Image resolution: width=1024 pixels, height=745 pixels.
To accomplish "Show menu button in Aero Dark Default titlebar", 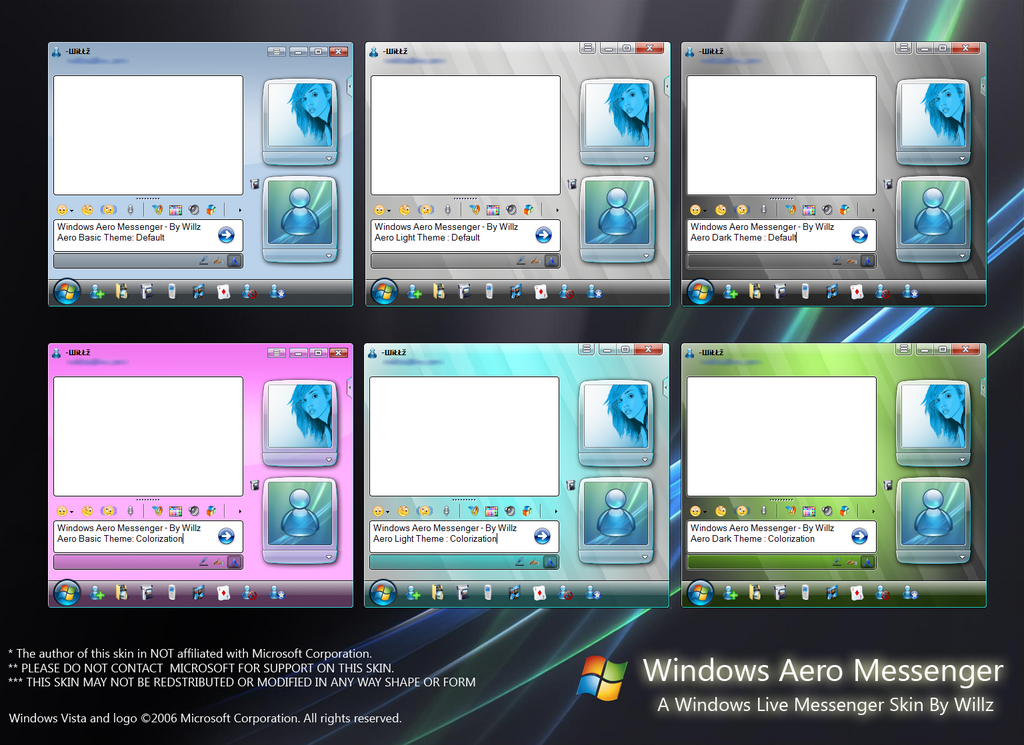I will point(904,48).
